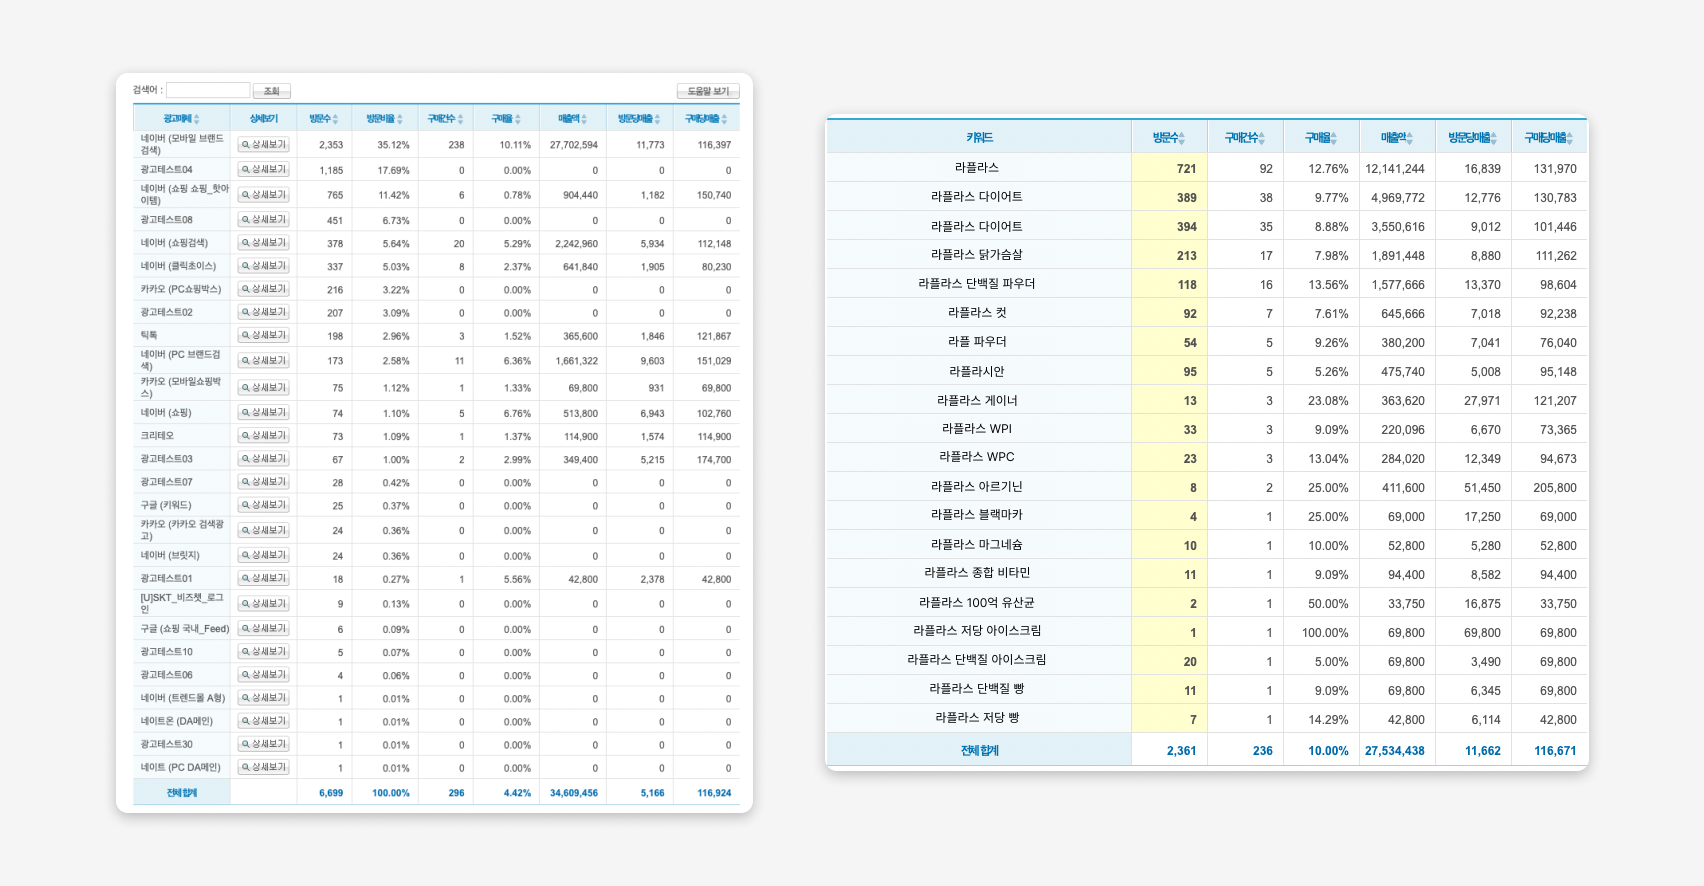Click keyword table total 27,534,438 value

click(x=1394, y=751)
